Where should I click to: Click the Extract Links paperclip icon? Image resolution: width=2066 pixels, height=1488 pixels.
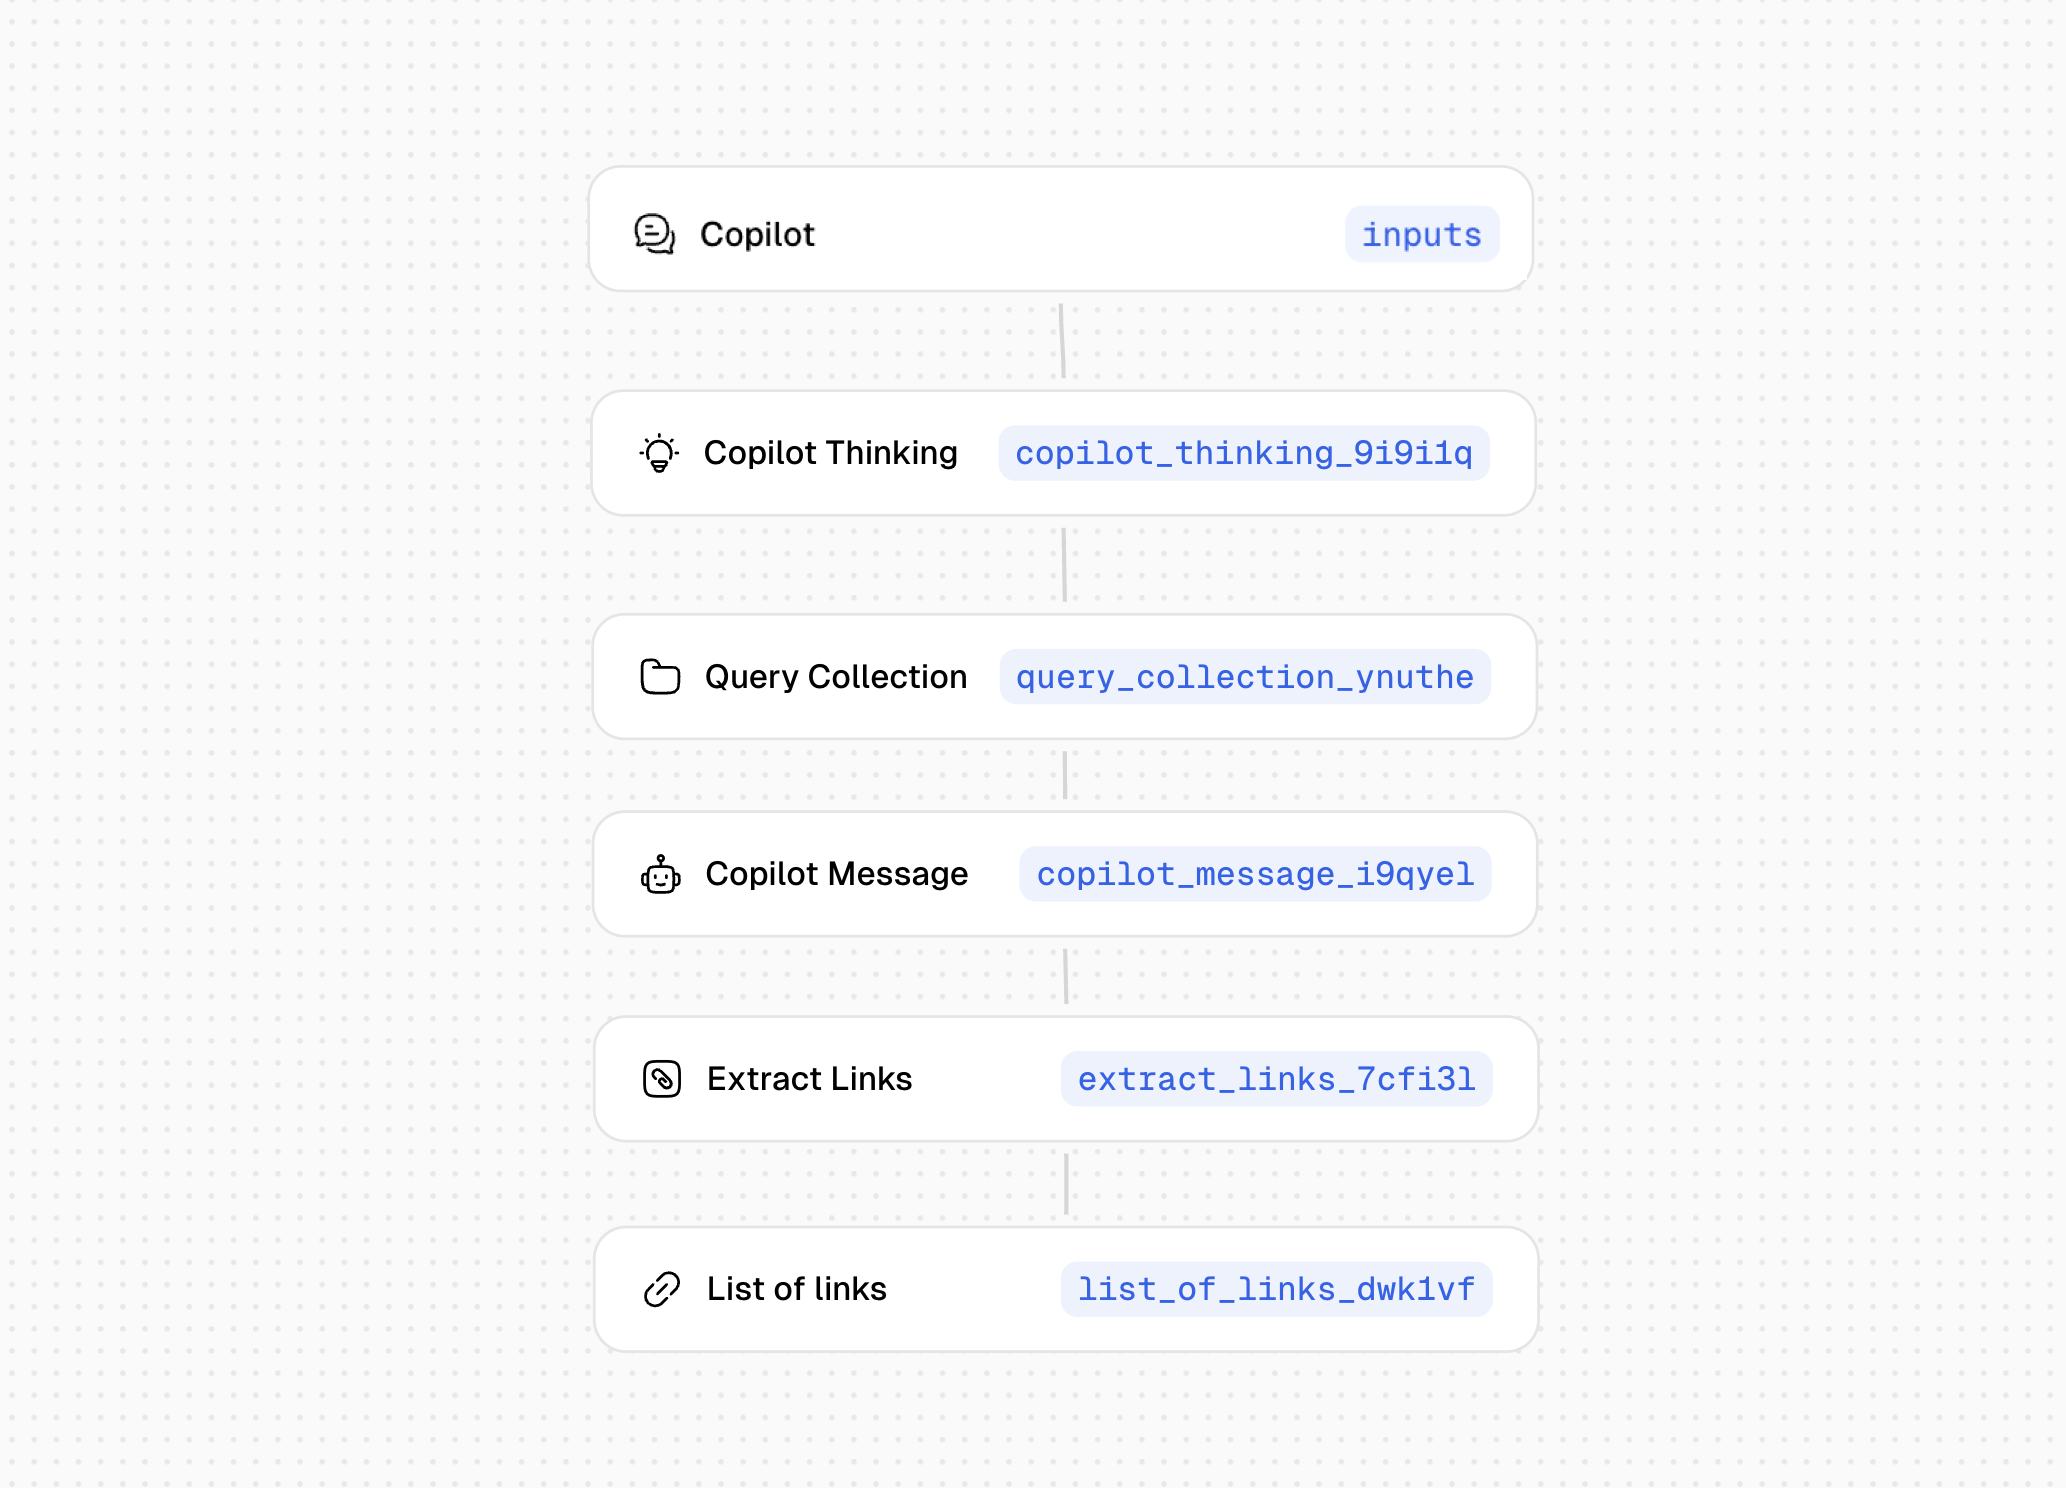coord(662,1079)
